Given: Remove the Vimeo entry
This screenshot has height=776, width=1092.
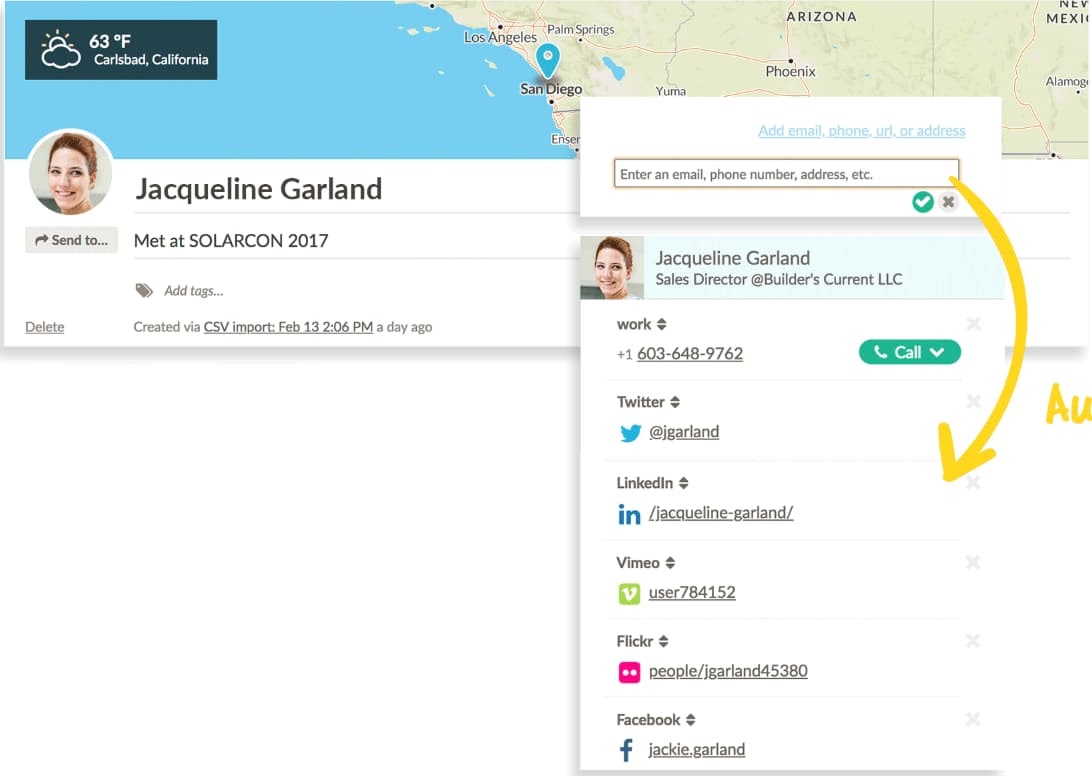Looking at the screenshot, I should click(974, 562).
